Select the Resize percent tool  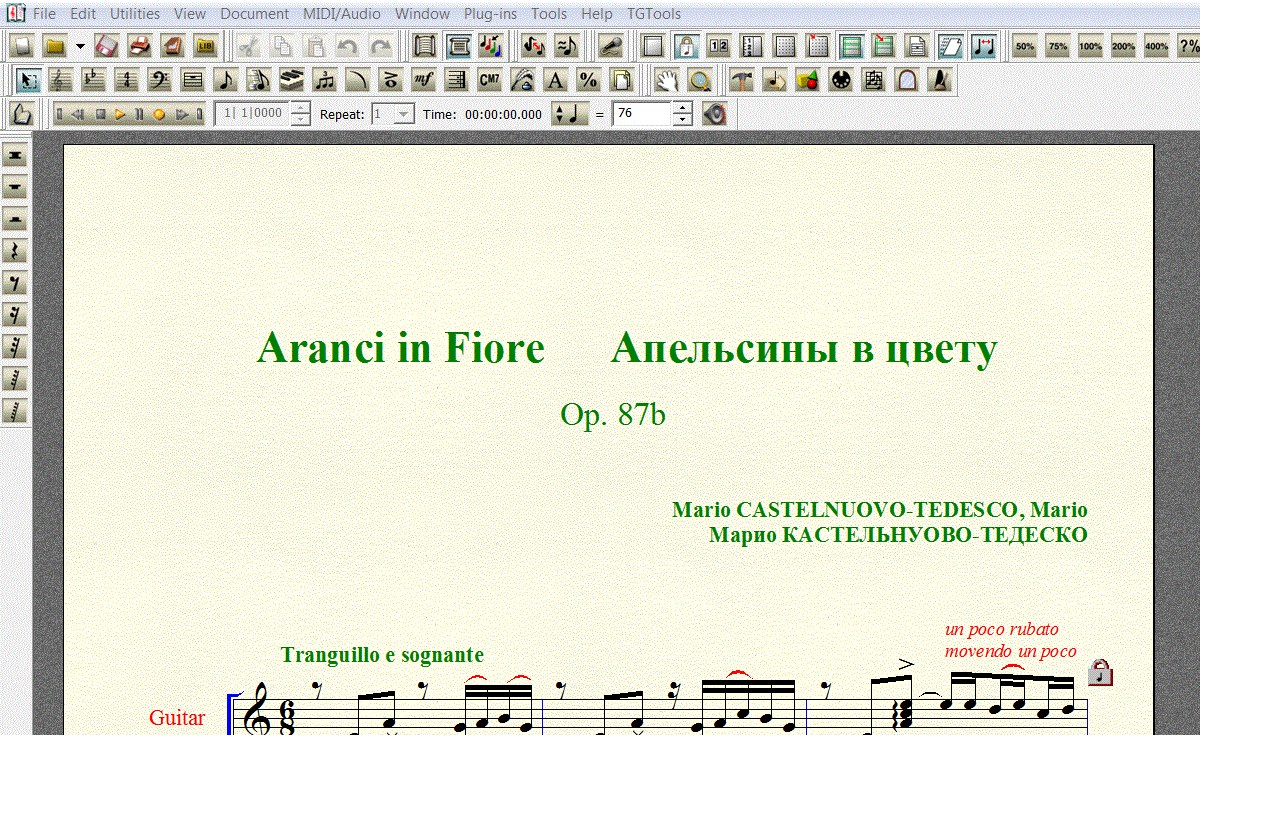588,80
